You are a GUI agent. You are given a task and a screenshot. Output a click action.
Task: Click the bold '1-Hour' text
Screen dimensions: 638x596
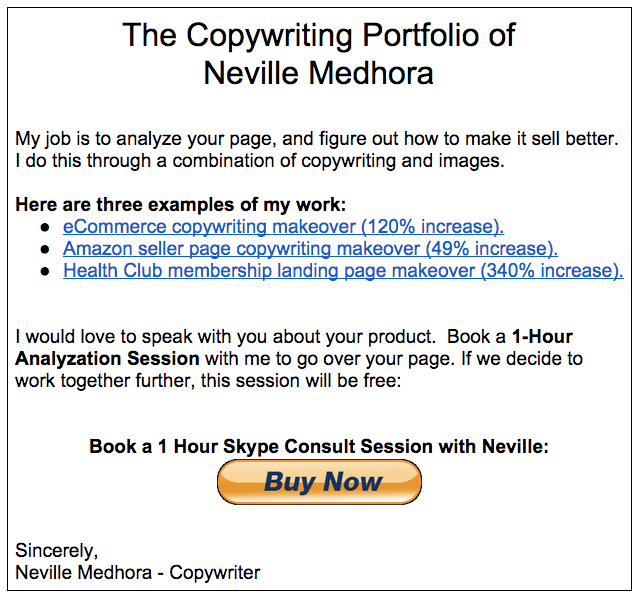pyautogui.click(x=542, y=337)
